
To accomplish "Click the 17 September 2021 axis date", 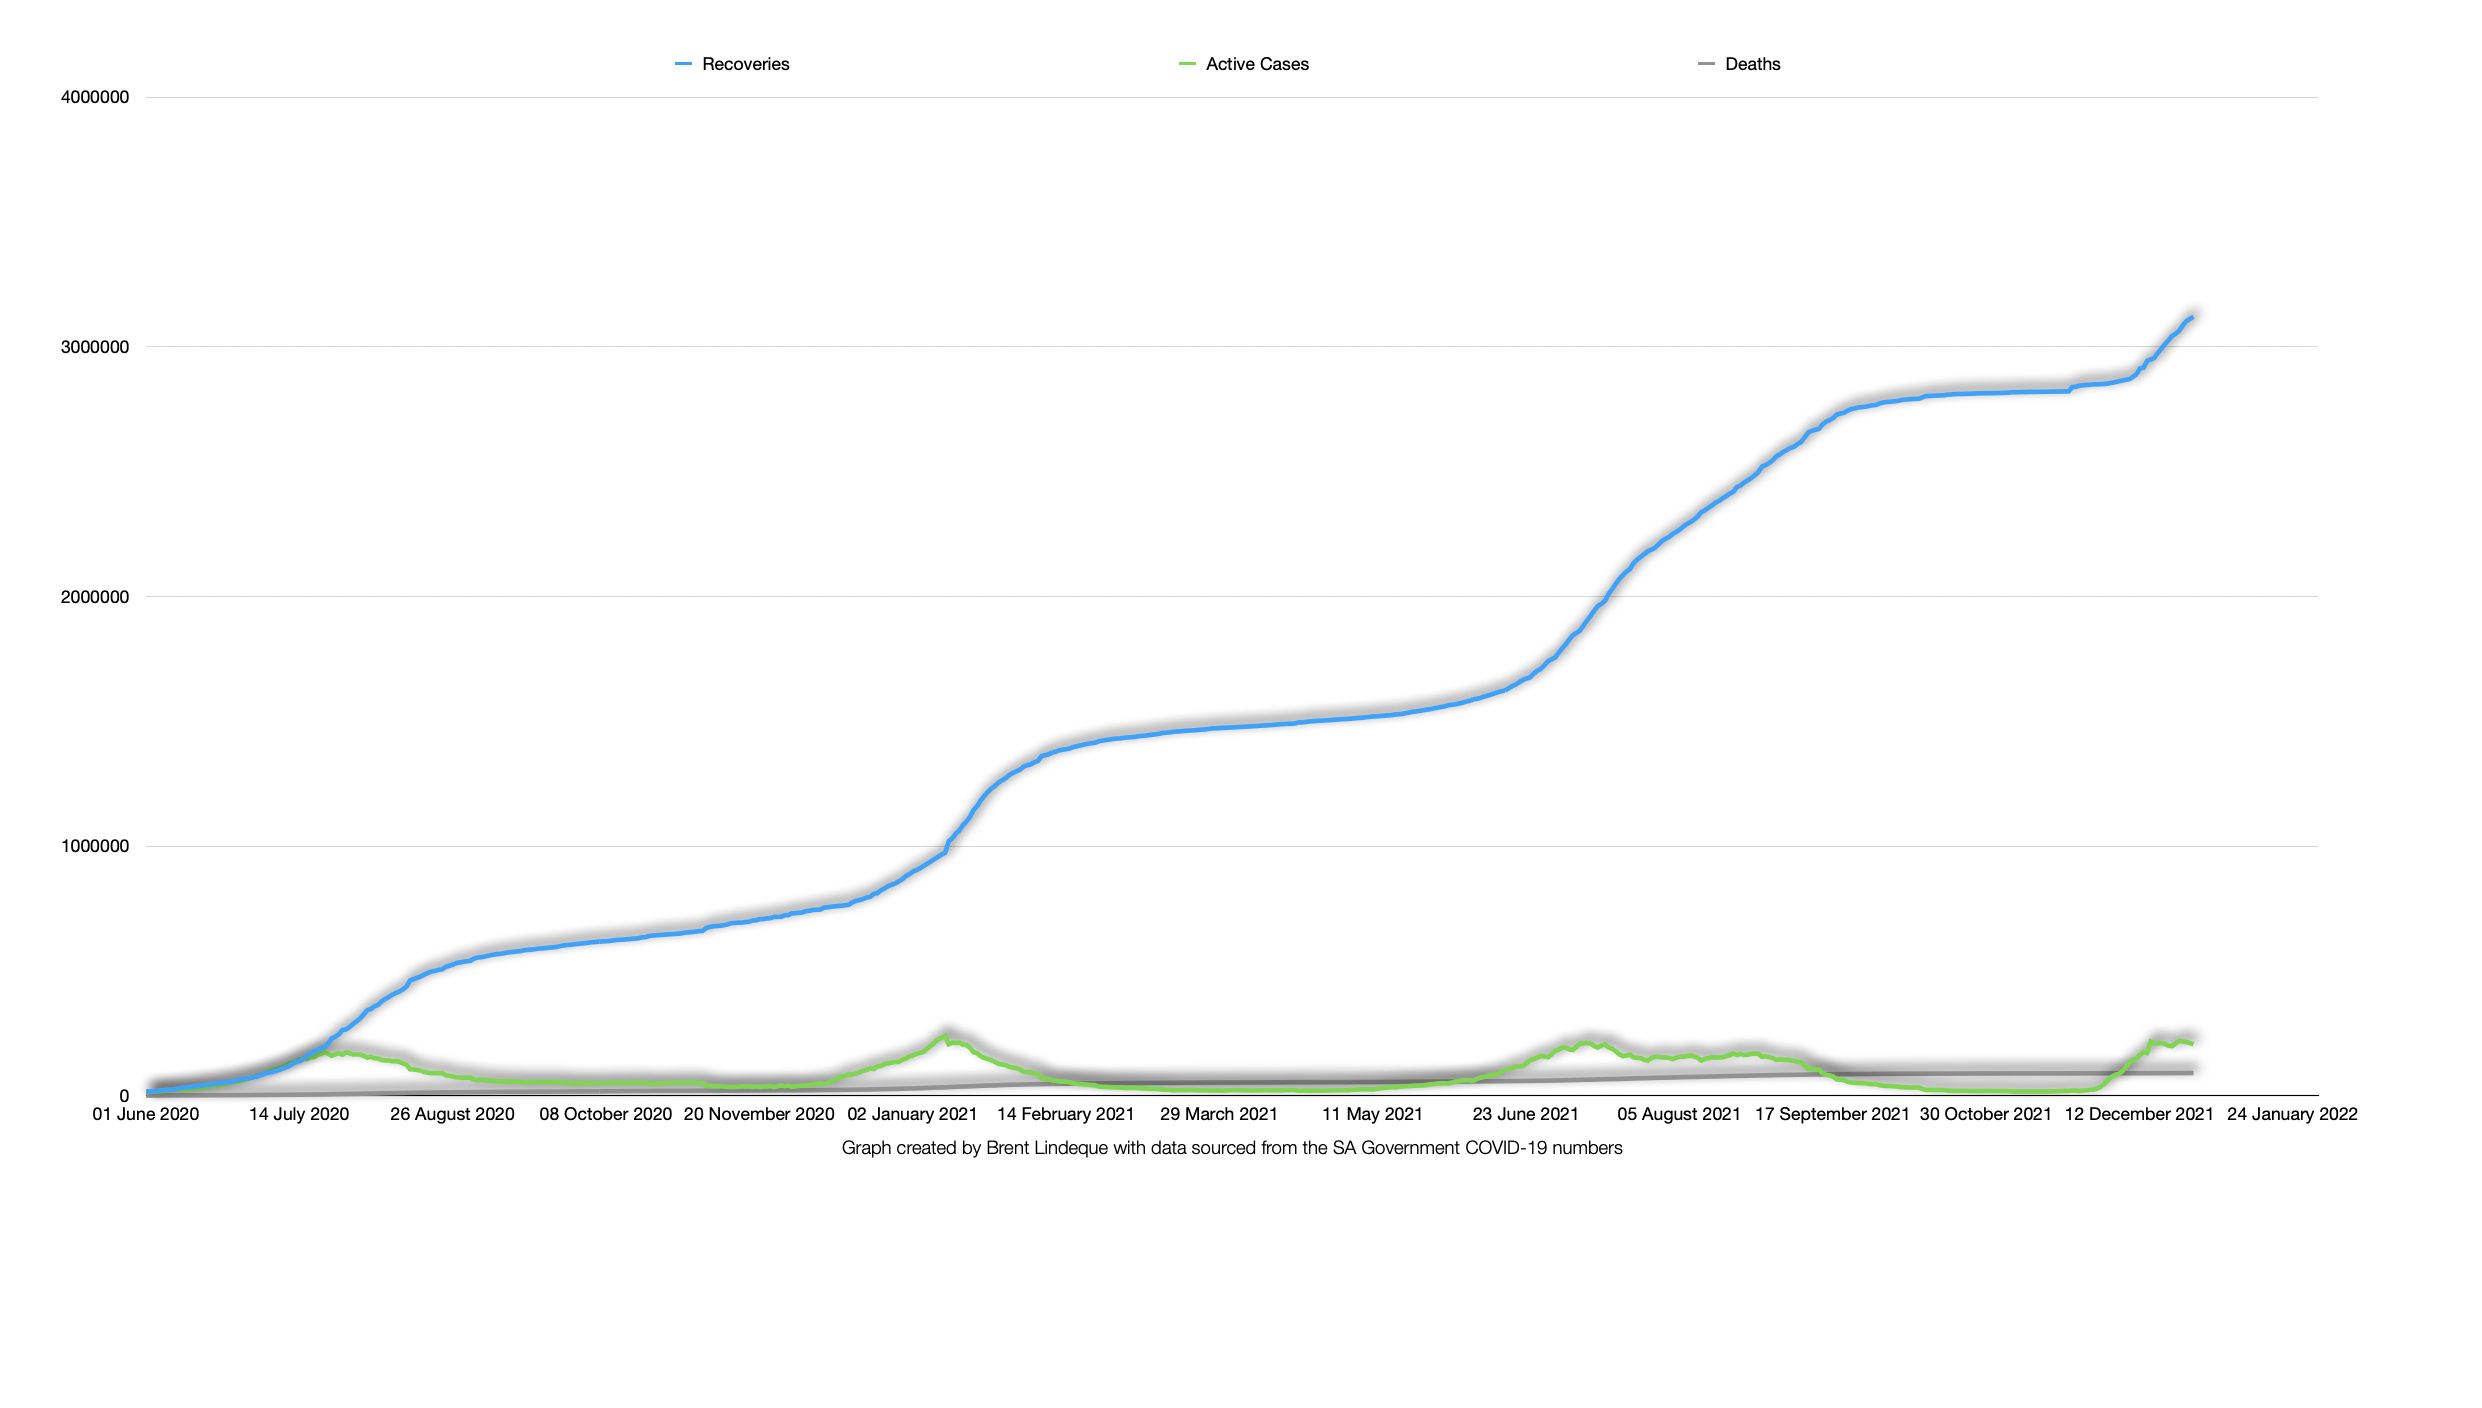I will [x=1832, y=1114].
